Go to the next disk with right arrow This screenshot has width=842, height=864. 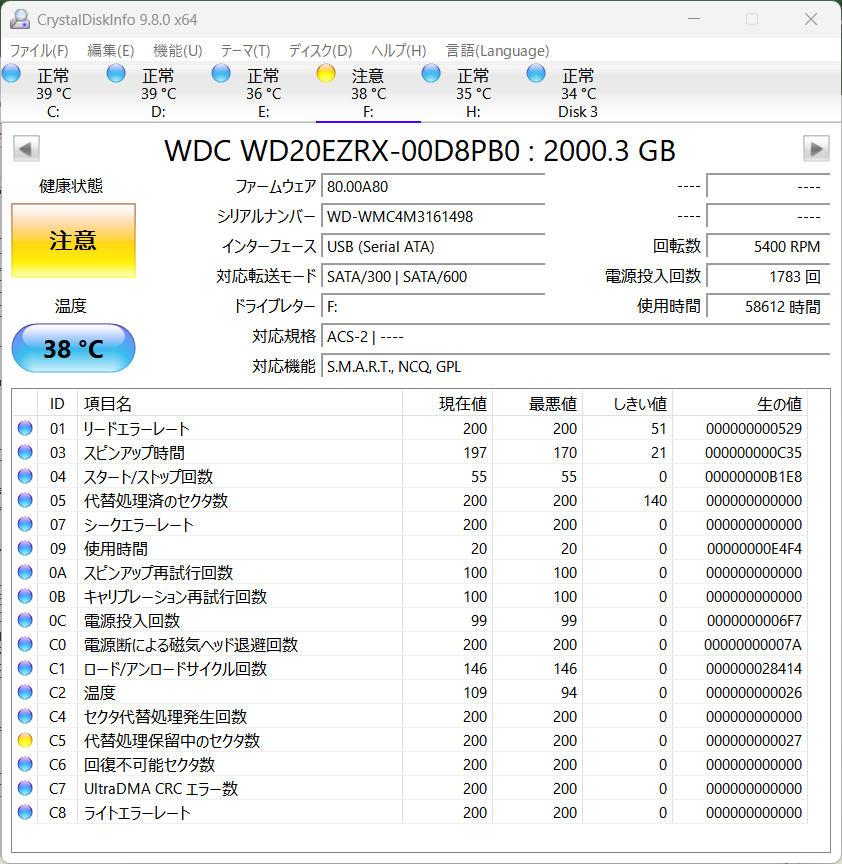click(816, 149)
